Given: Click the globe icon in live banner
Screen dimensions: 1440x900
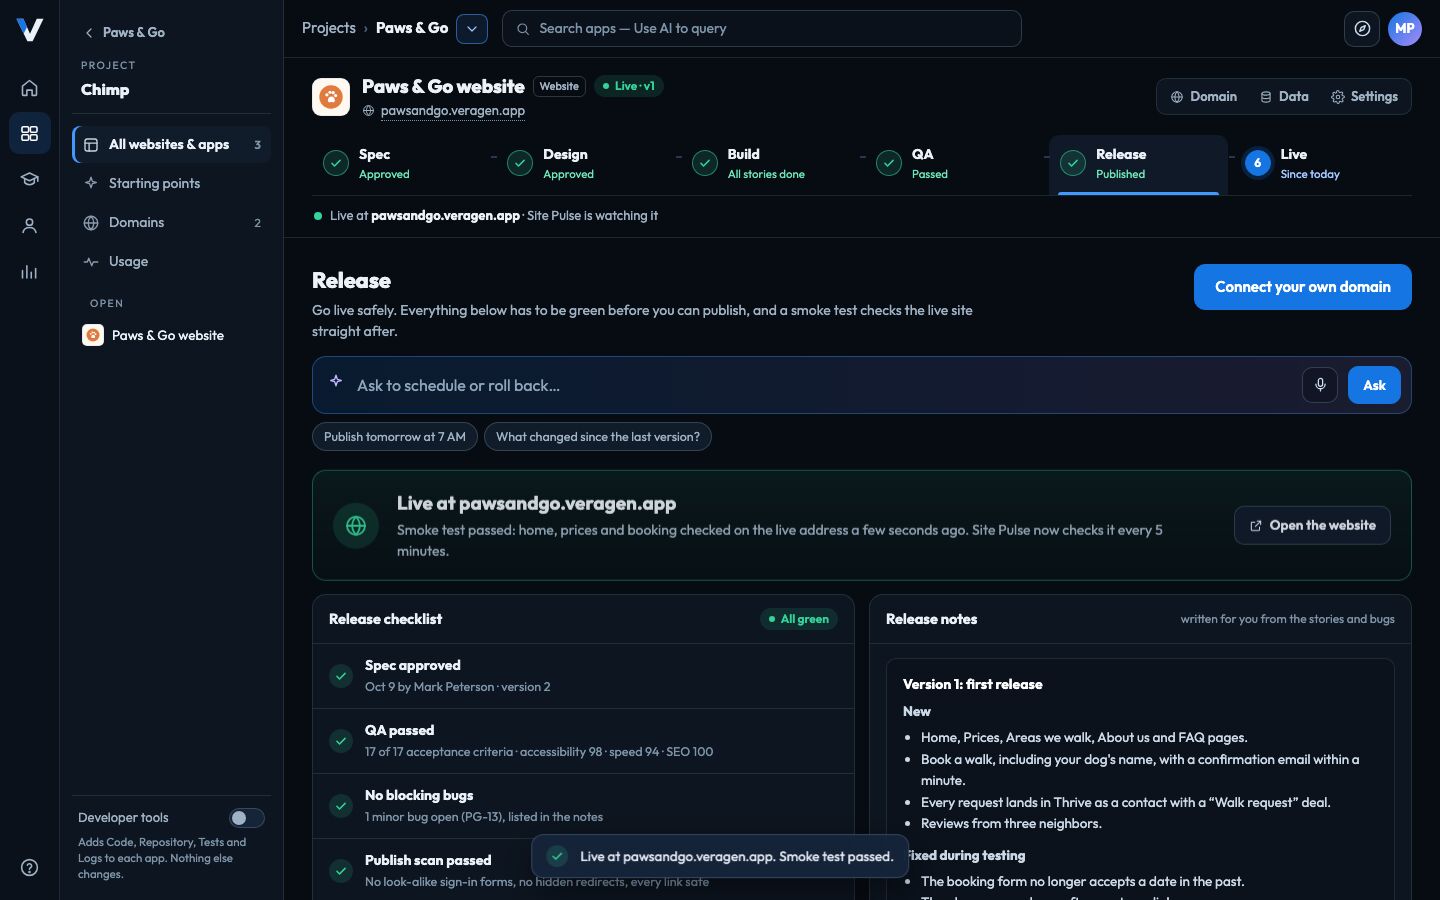Looking at the screenshot, I should point(356,525).
